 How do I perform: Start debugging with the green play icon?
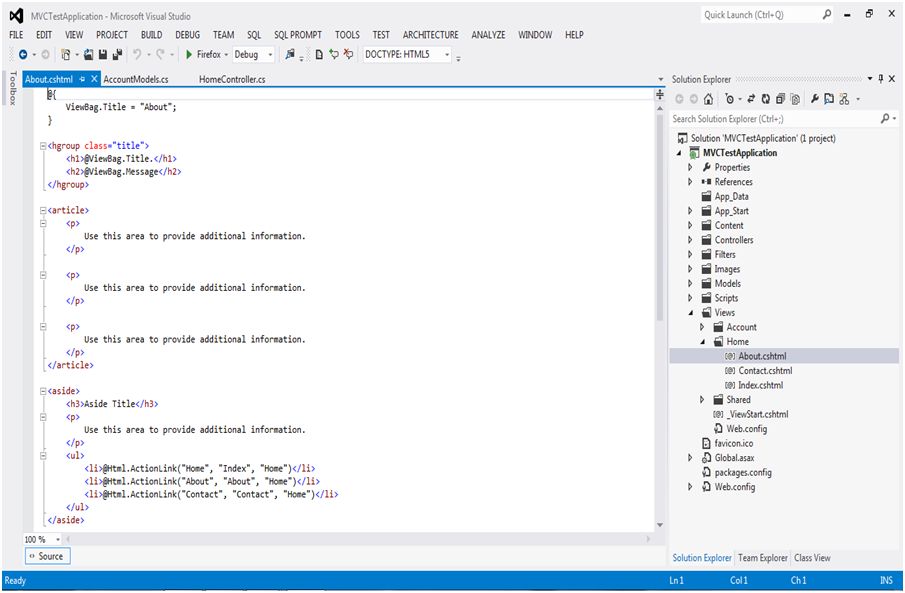(188, 55)
